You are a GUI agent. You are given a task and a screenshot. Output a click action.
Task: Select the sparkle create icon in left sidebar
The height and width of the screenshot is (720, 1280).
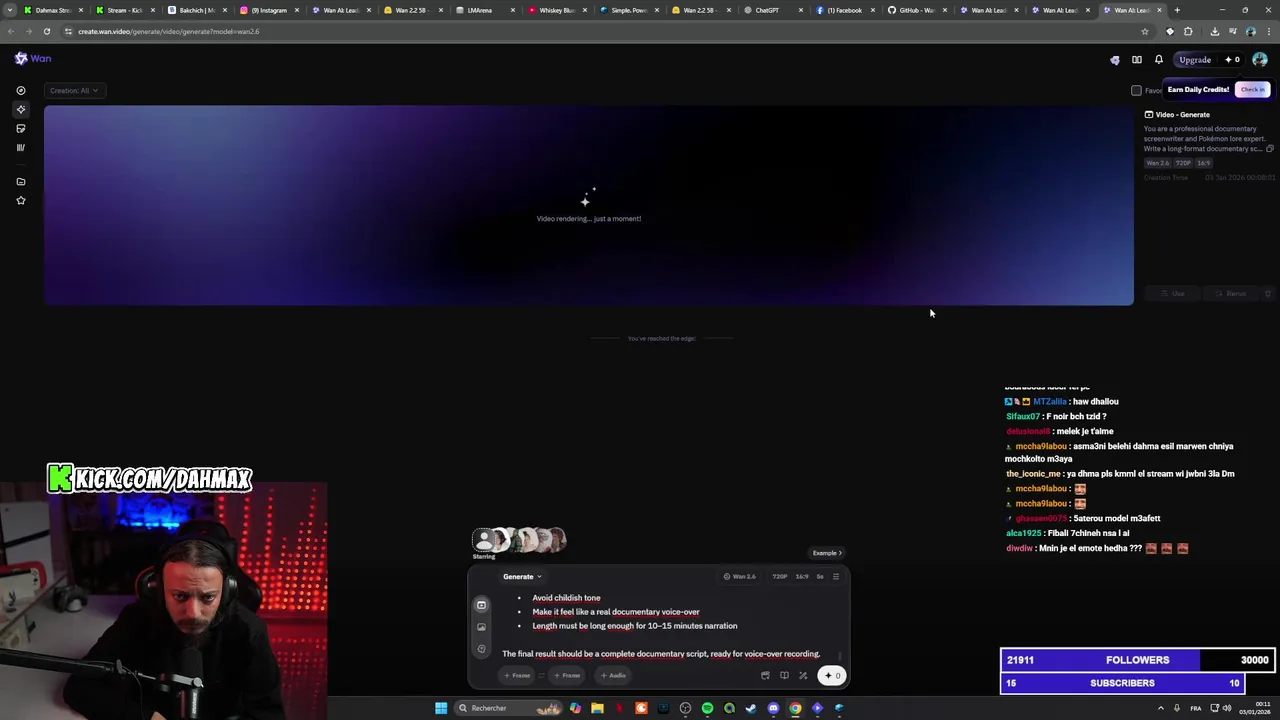21,109
